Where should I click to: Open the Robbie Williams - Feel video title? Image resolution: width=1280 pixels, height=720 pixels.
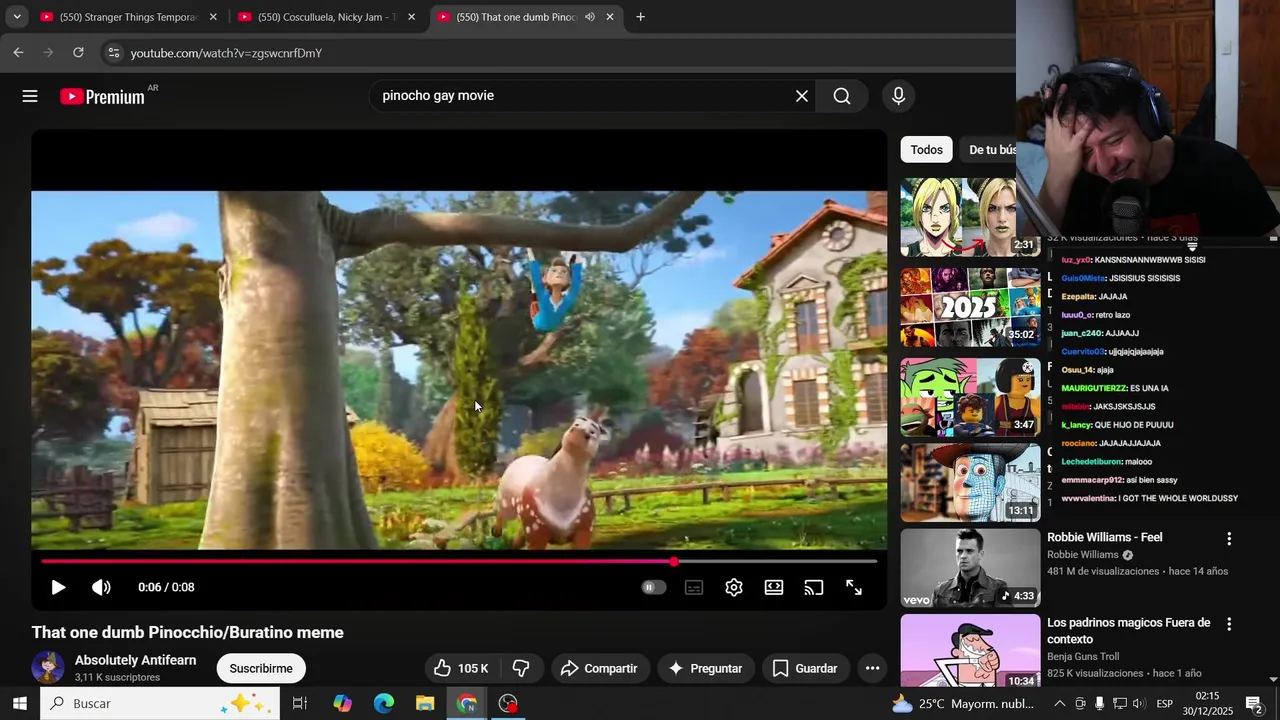(x=1104, y=537)
